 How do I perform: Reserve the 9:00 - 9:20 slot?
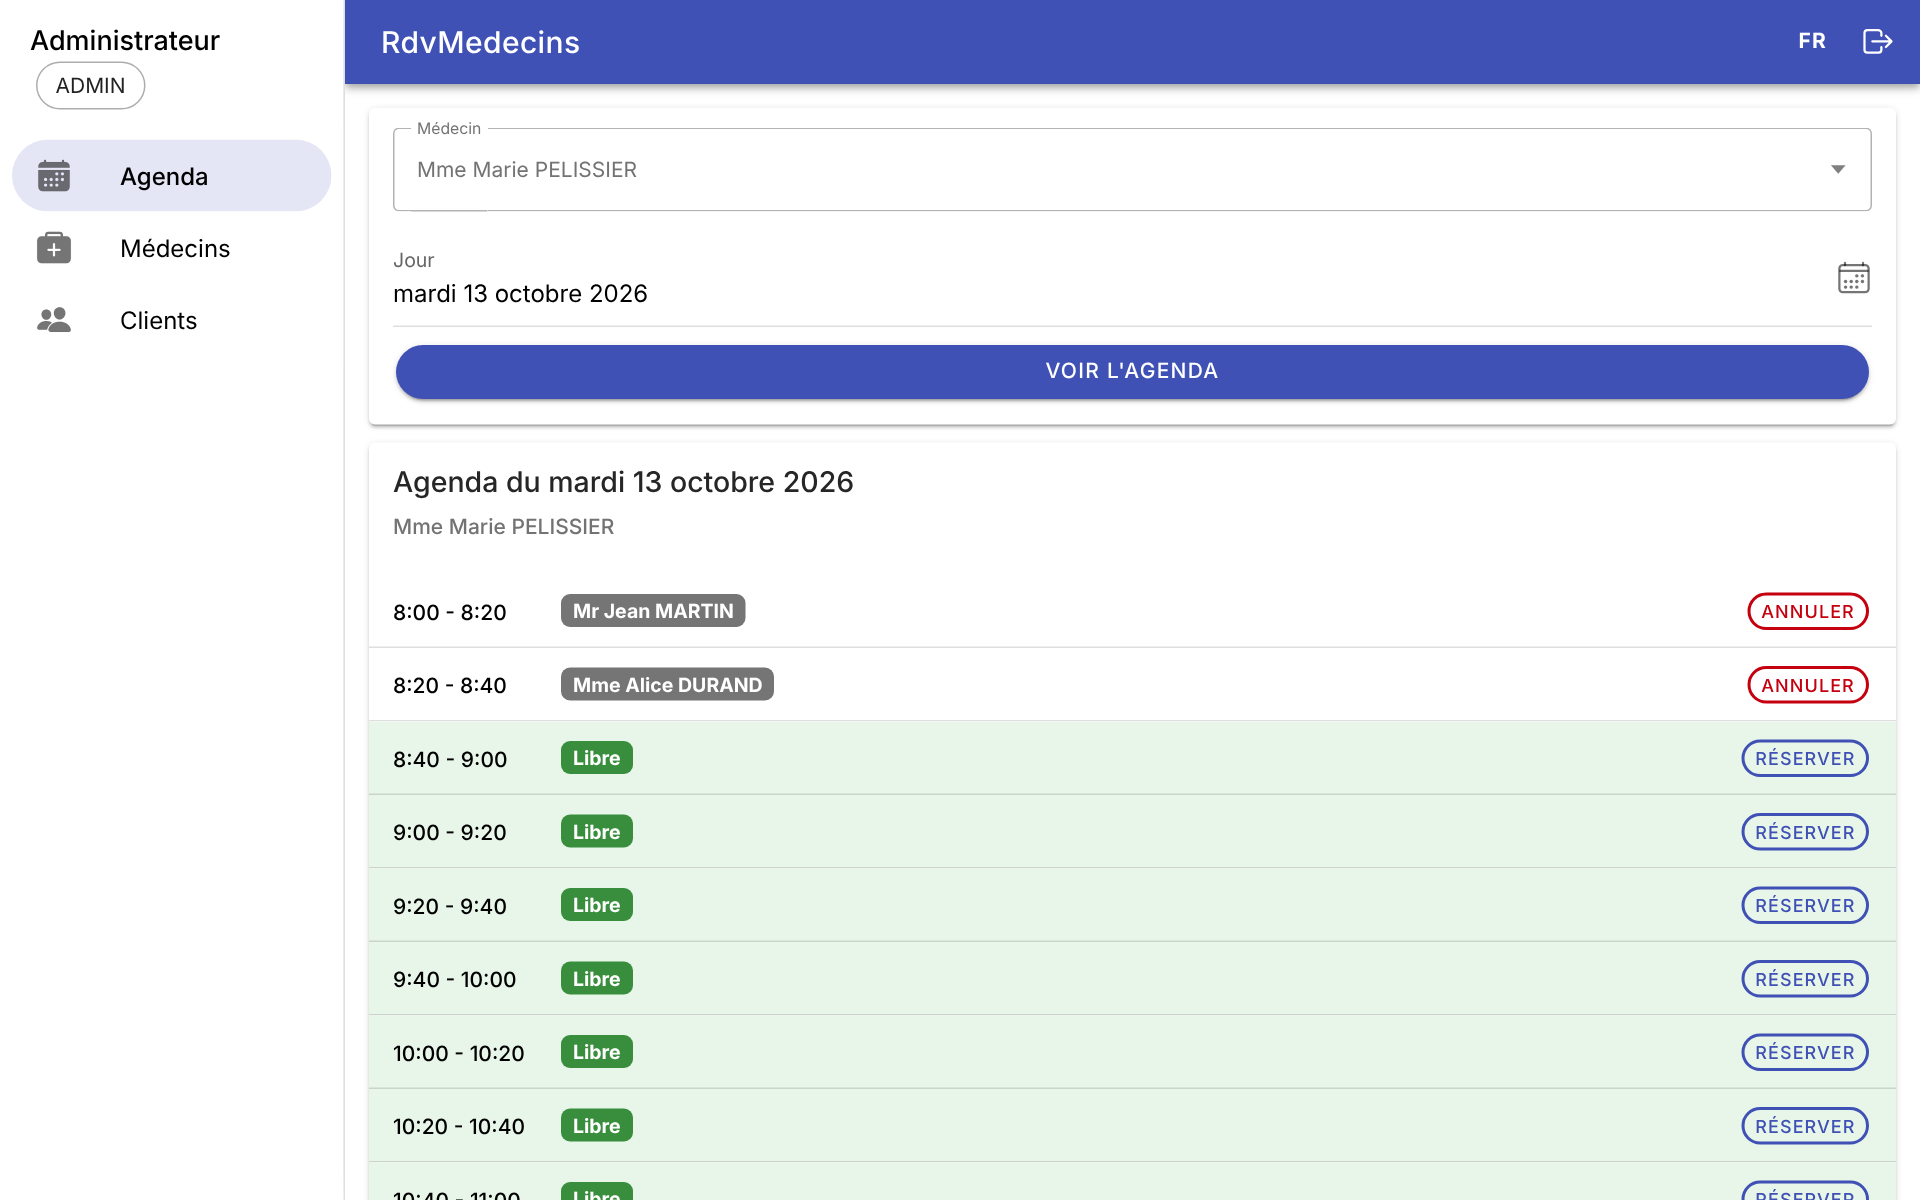(x=1805, y=833)
